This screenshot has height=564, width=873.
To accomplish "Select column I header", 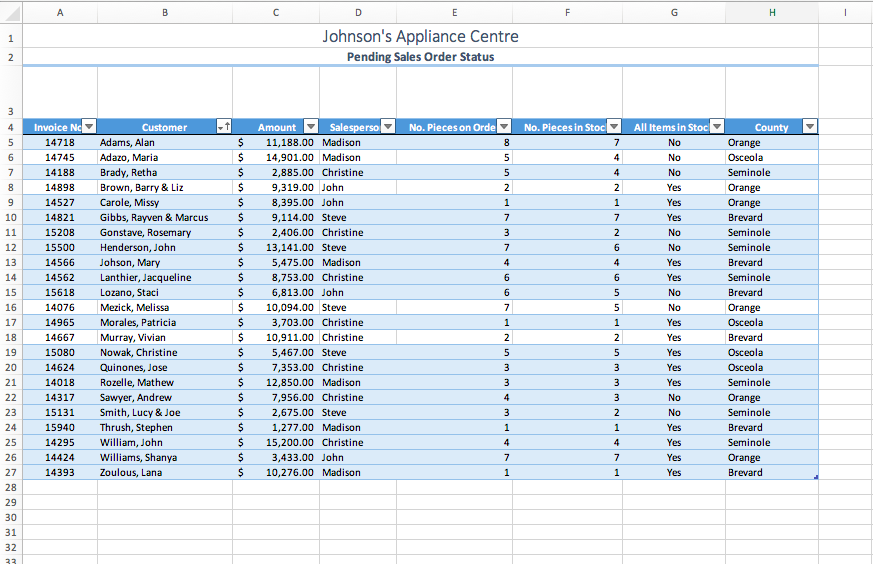I will (845, 12).
